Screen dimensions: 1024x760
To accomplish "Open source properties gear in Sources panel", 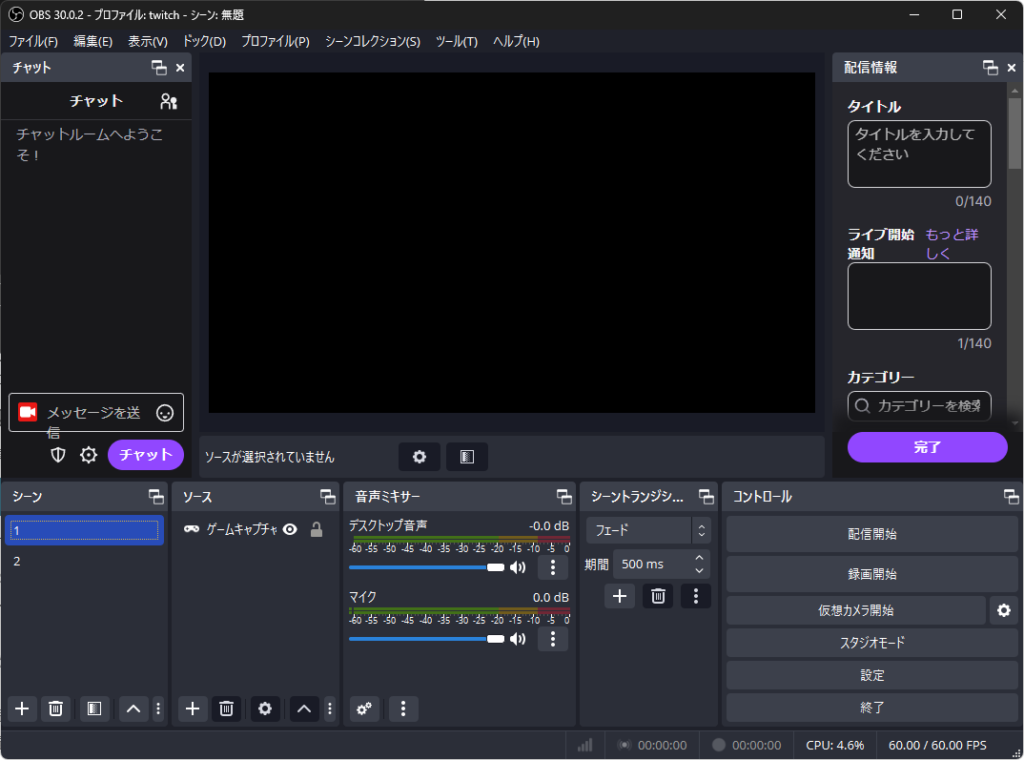I will 264,709.
